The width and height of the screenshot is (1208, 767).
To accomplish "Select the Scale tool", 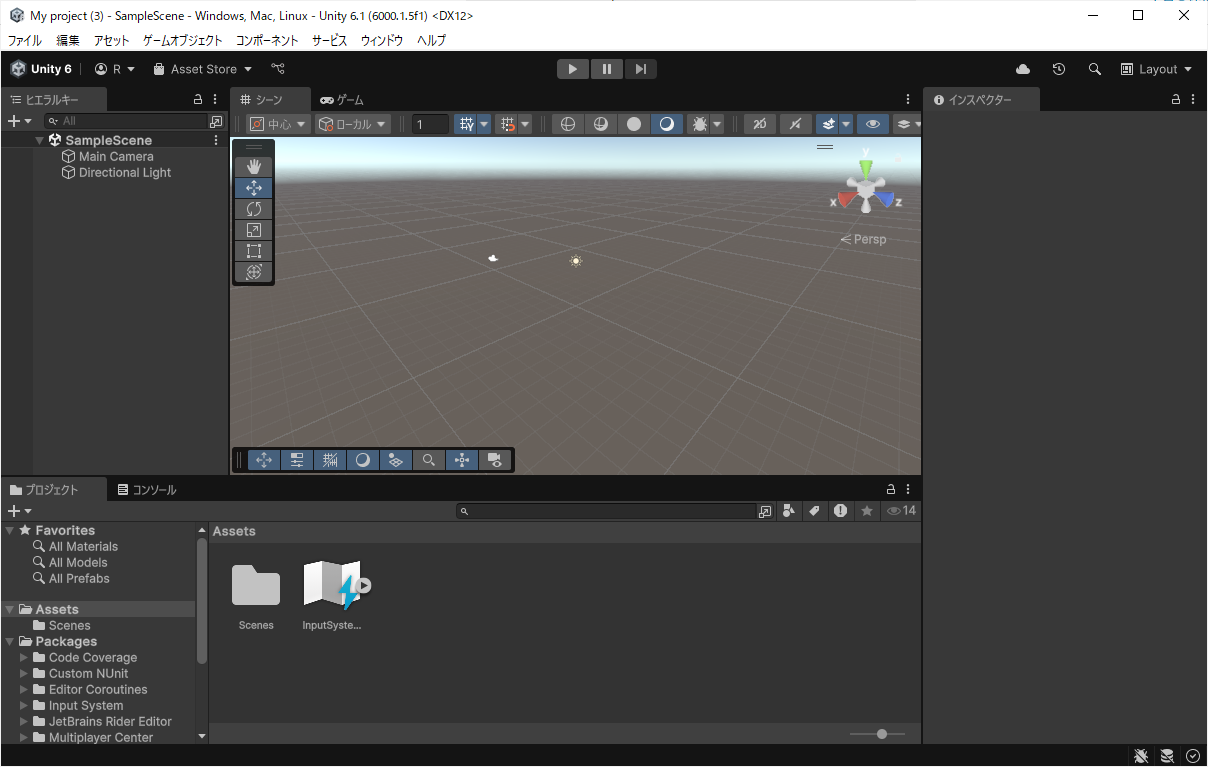I will [x=253, y=229].
